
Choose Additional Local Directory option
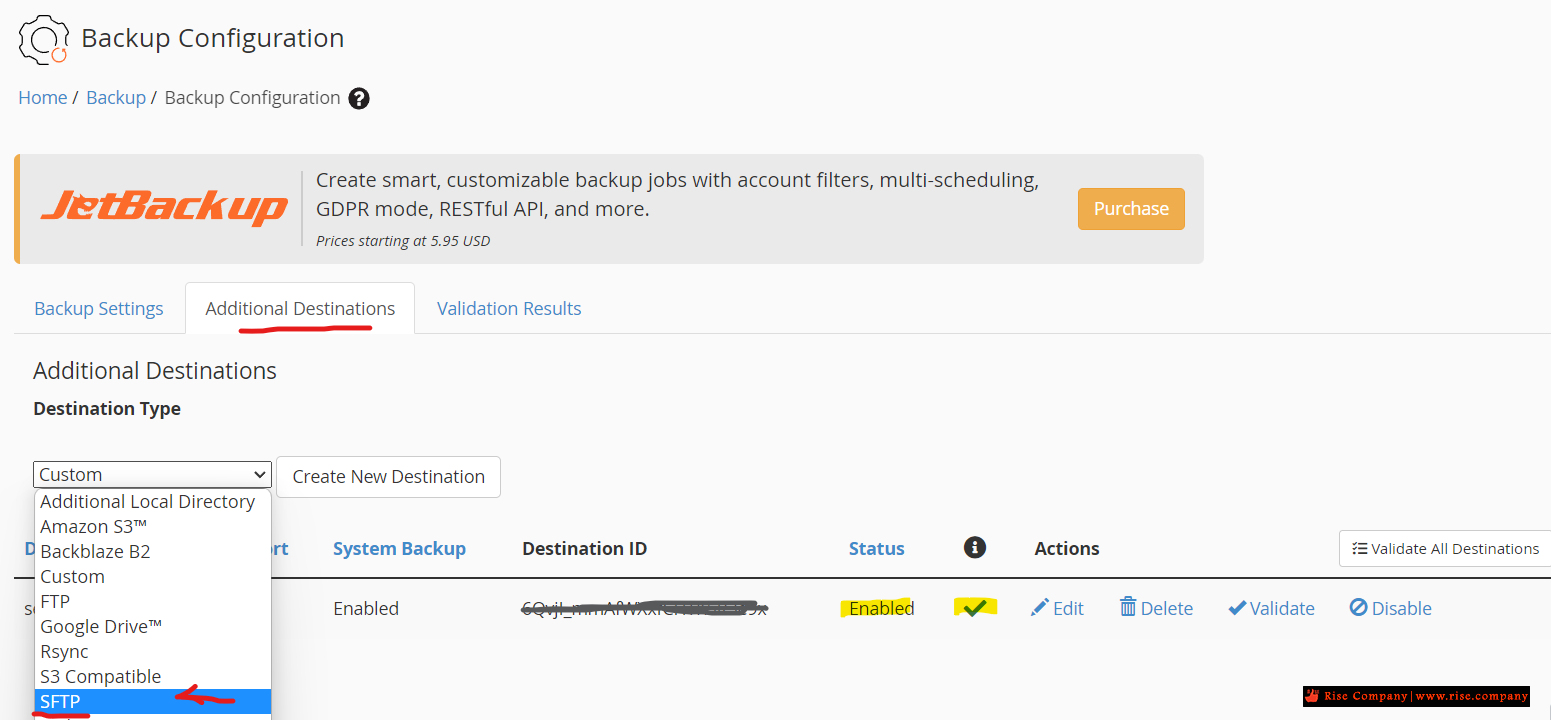(x=153, y=502)
